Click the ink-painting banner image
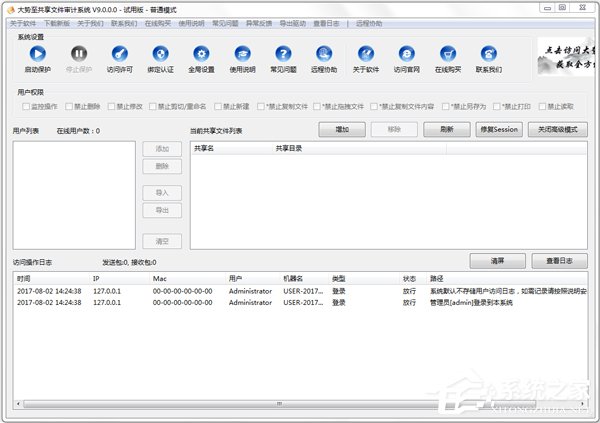 (567, 57)
